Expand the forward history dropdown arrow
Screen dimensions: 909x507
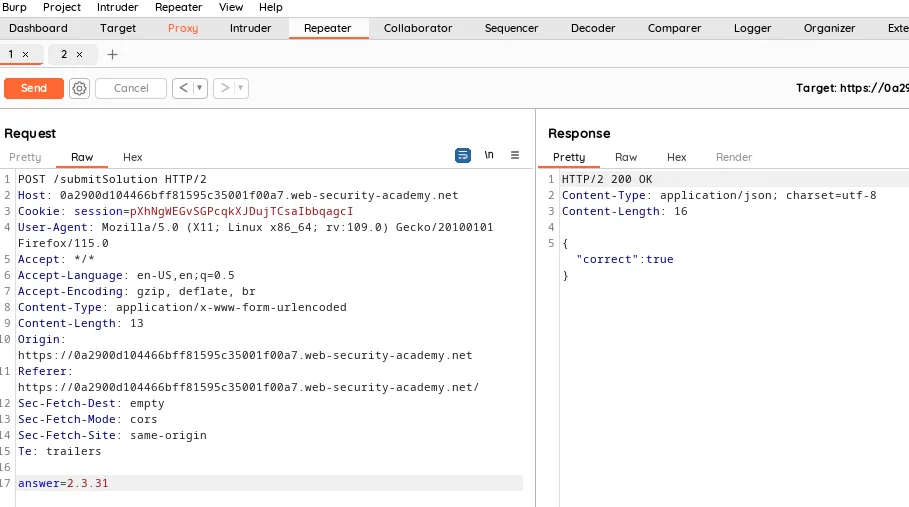(241, 88)
